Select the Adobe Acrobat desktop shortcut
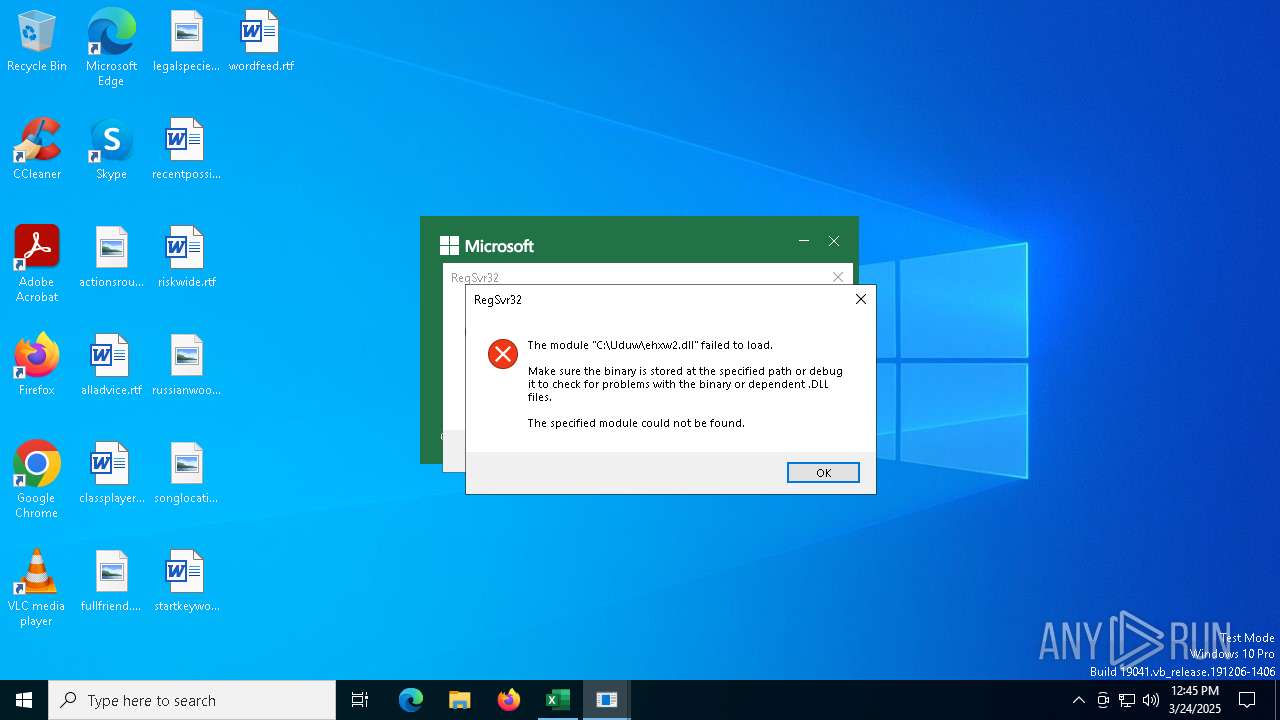The image size is (1280, 720). click(x=37, y=264)
